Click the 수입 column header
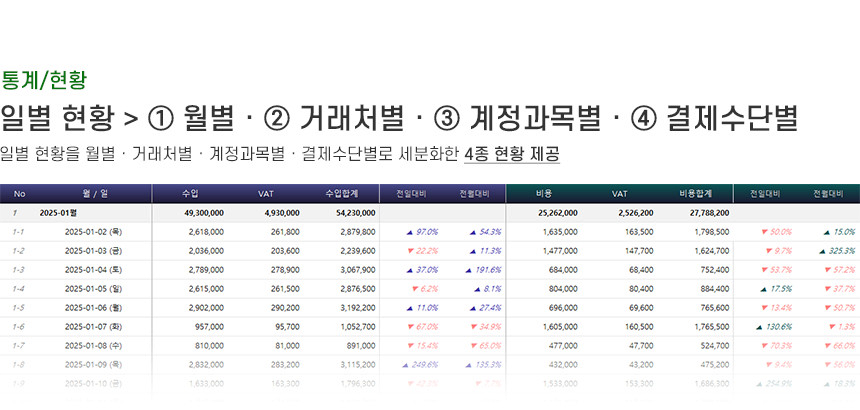Image resolution: width=860 pixels, height=410 pixels. pos(190,194)
